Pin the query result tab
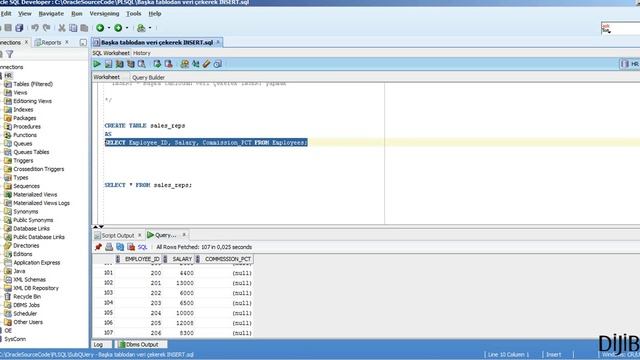 (98, 247)
